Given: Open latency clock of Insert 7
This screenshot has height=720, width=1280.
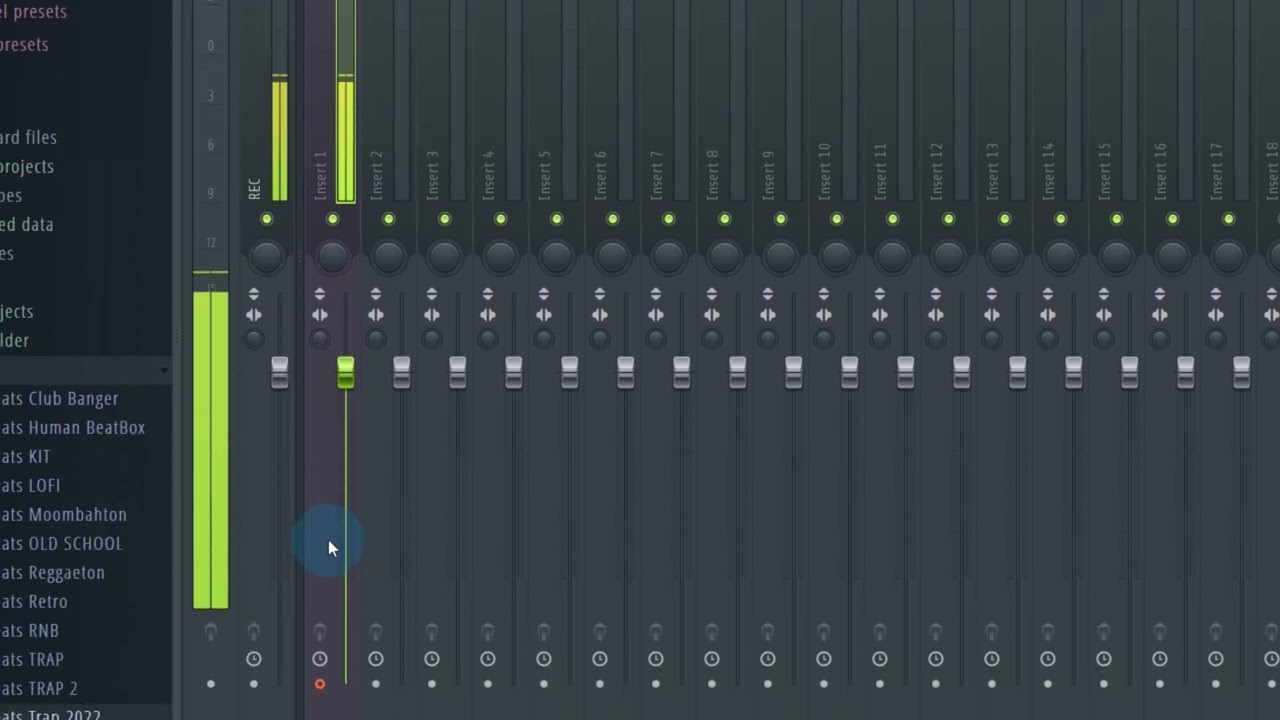Looking at the screenshot, I should tap(656, 659).
